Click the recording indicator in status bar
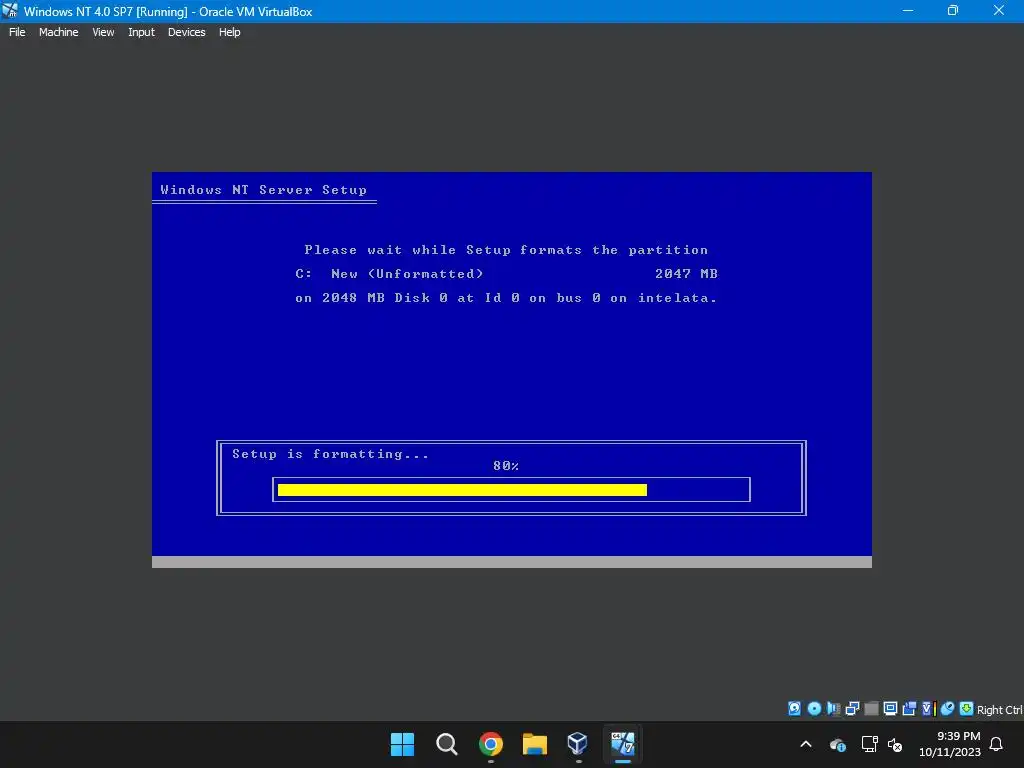The image size is (1024, 768). click(x=909, y=709)
